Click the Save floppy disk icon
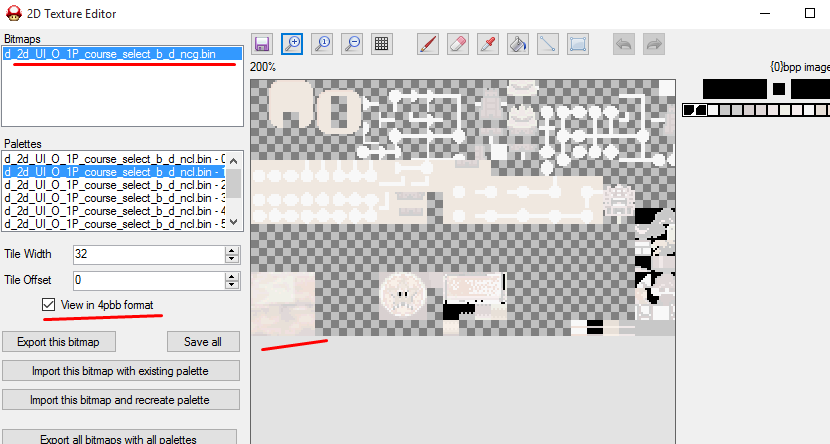Screen dimensions: 830x444 point(262,44)
